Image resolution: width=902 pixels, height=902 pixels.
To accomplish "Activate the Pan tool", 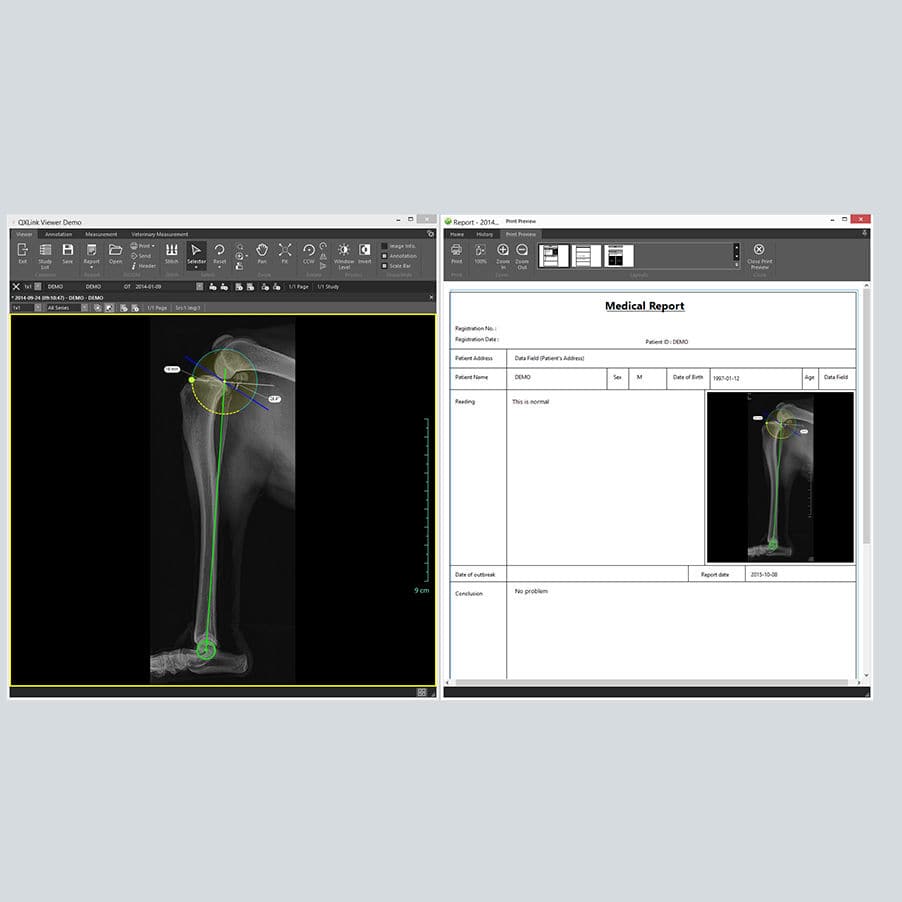I will pos(262,251).
